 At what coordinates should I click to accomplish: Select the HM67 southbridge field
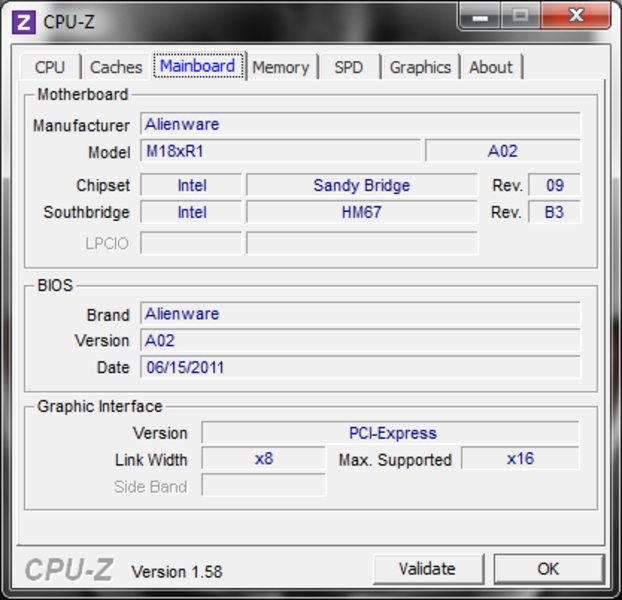362,212
